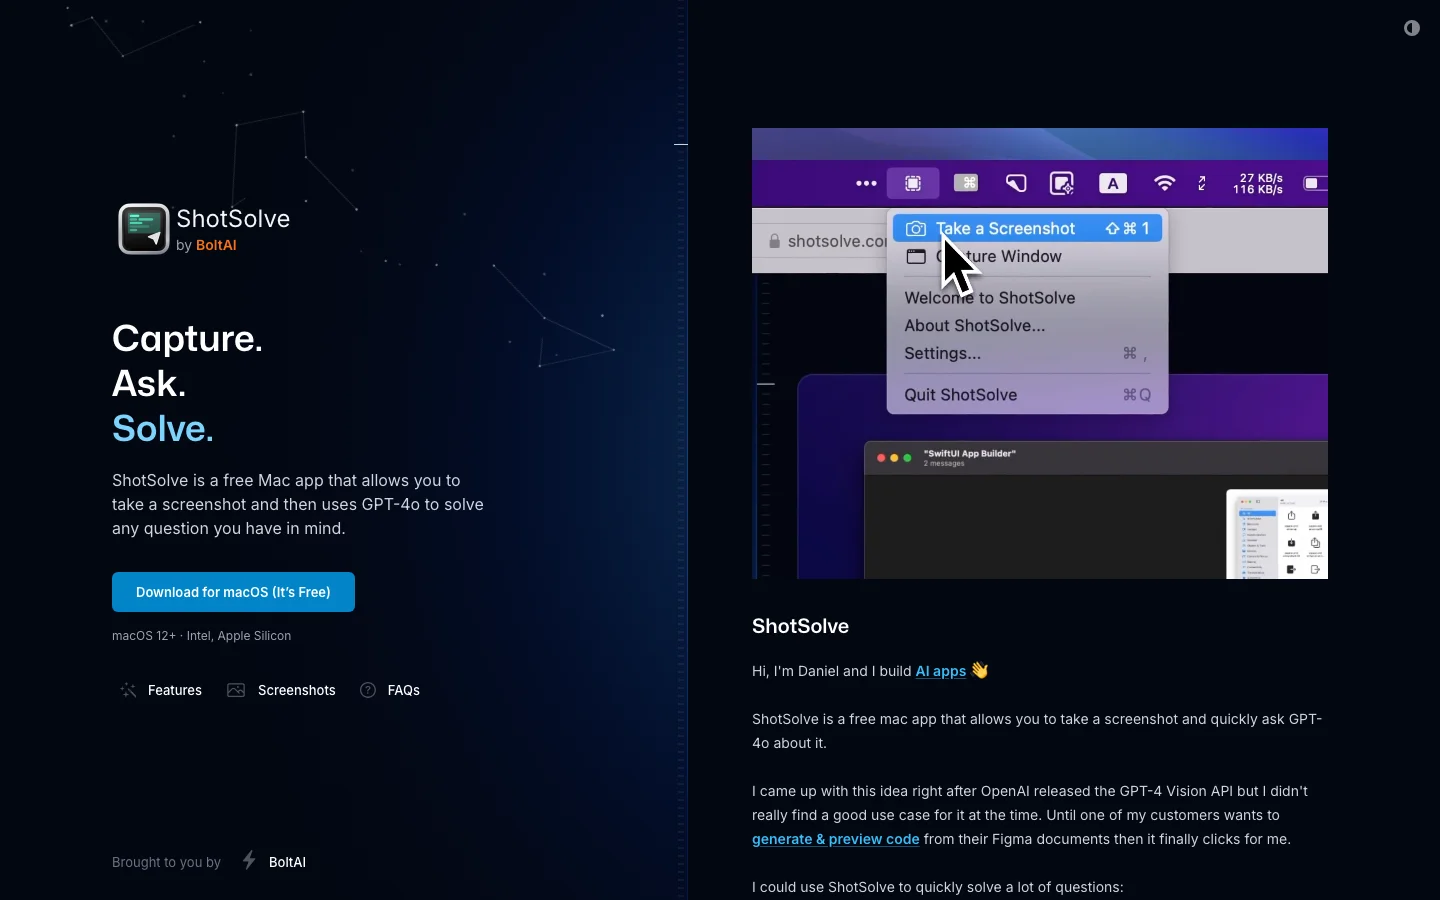The height and width of the screenshot is (900, 1440).
Task: Click the ShotSolve app logo icon
Action: tap(144, 229)
